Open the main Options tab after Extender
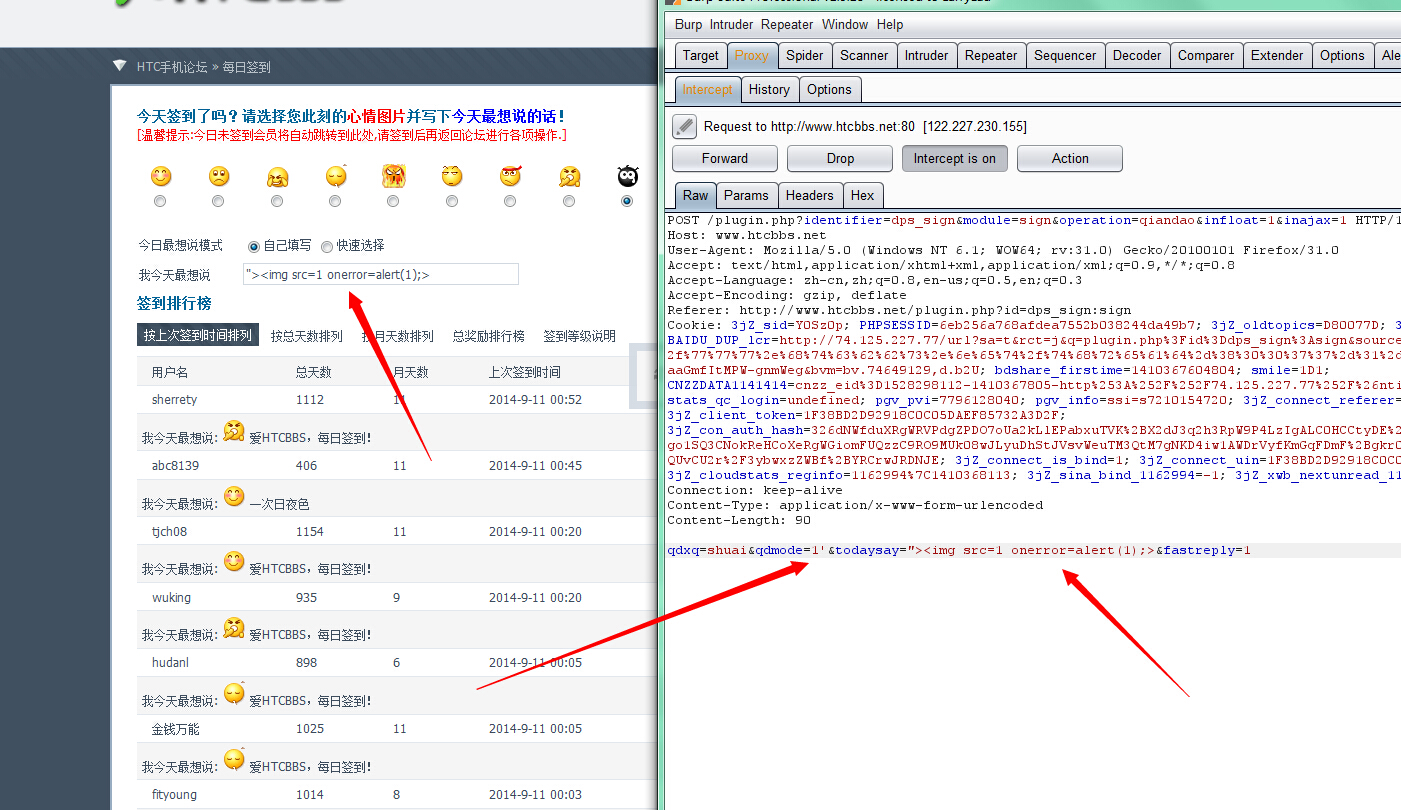Screen dimensions: 1401x810 pyautogui.click(x=1342, y=56)
